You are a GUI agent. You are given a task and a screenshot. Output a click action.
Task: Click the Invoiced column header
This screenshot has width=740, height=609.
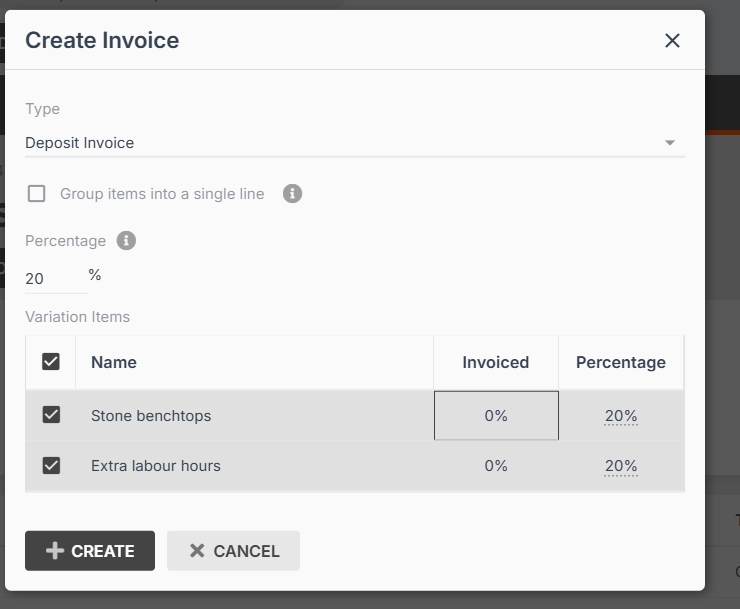tap(495, 362)
